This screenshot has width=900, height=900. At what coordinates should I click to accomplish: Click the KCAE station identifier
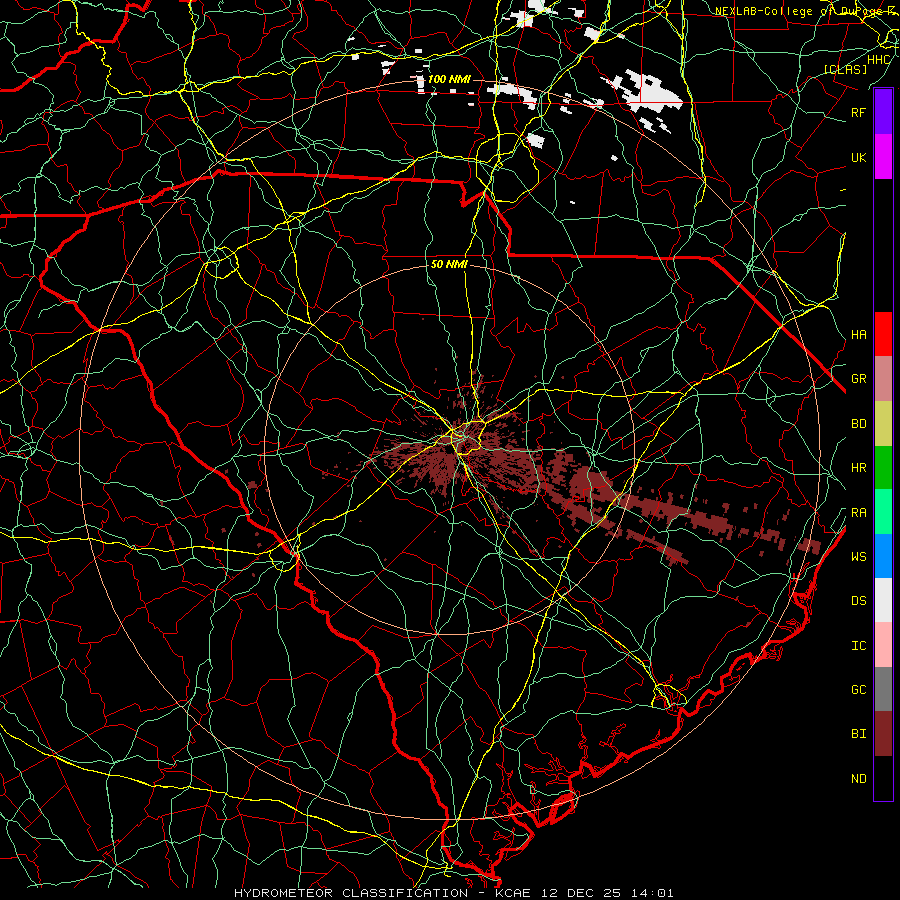513,893
